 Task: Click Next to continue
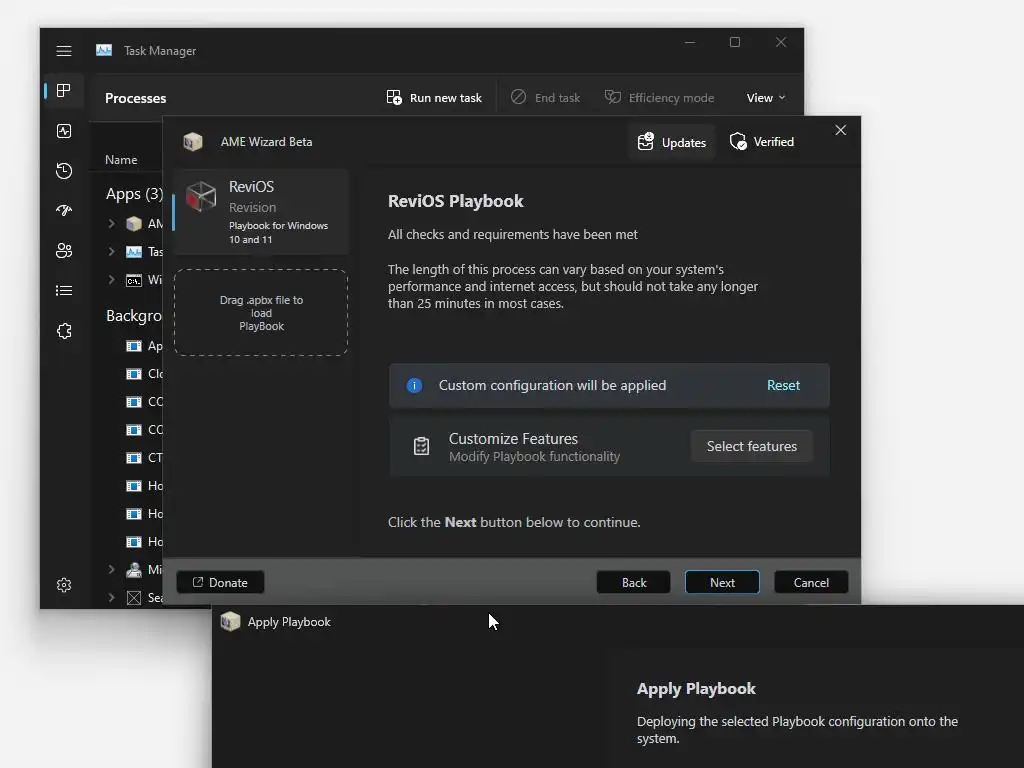pyautogui.click(x=722, y=583)
